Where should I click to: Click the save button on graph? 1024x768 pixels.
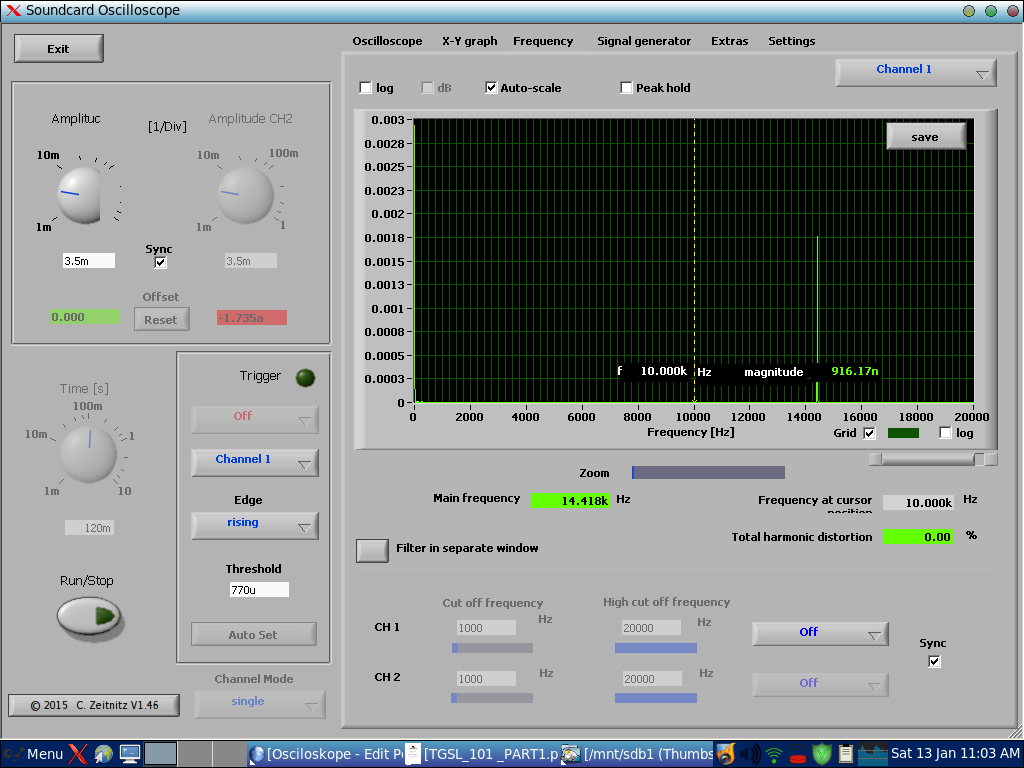(925, 137)
